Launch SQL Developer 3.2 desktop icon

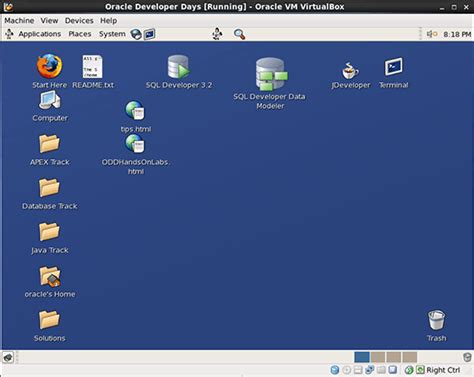178,67
